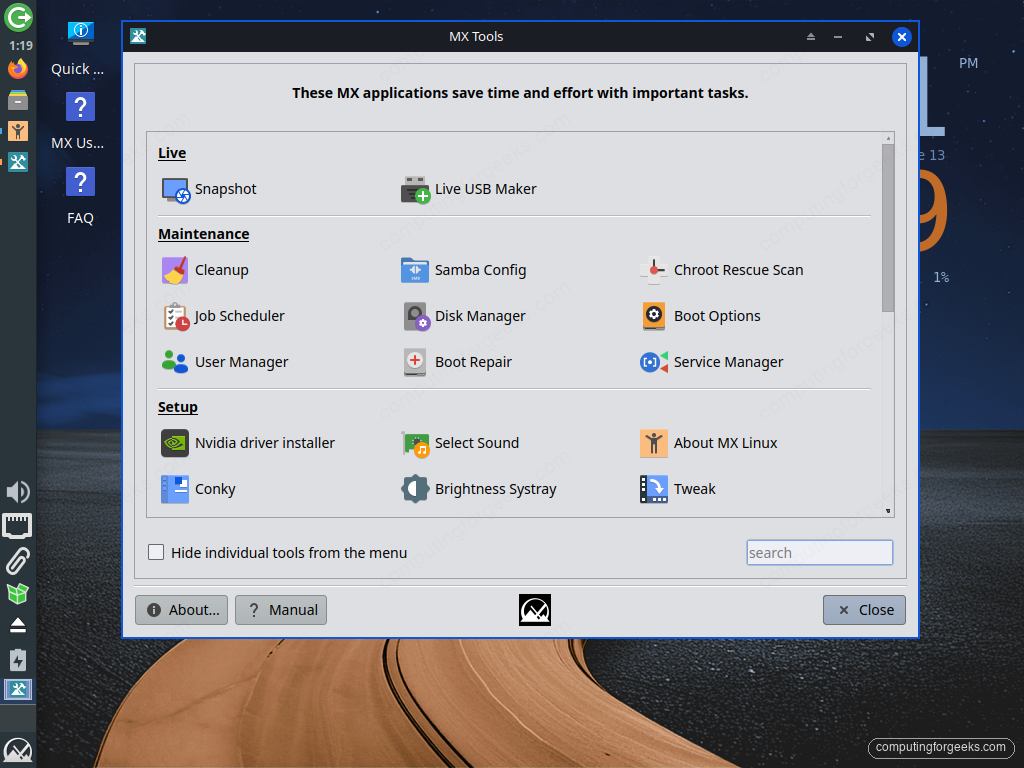Open the clipboard paperclip icon in the panel
1024x768 pixels.
click(x=18, y=561)
